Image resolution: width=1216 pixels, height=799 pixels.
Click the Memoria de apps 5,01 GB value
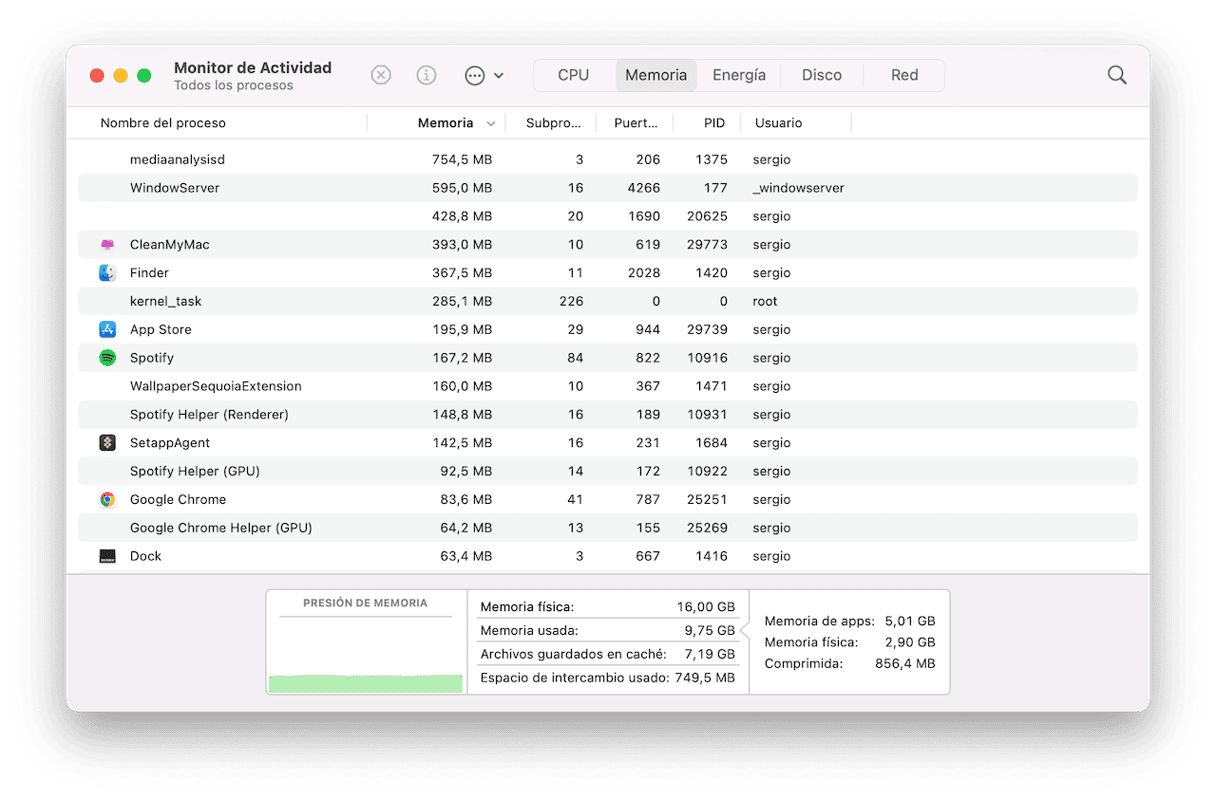910,621
